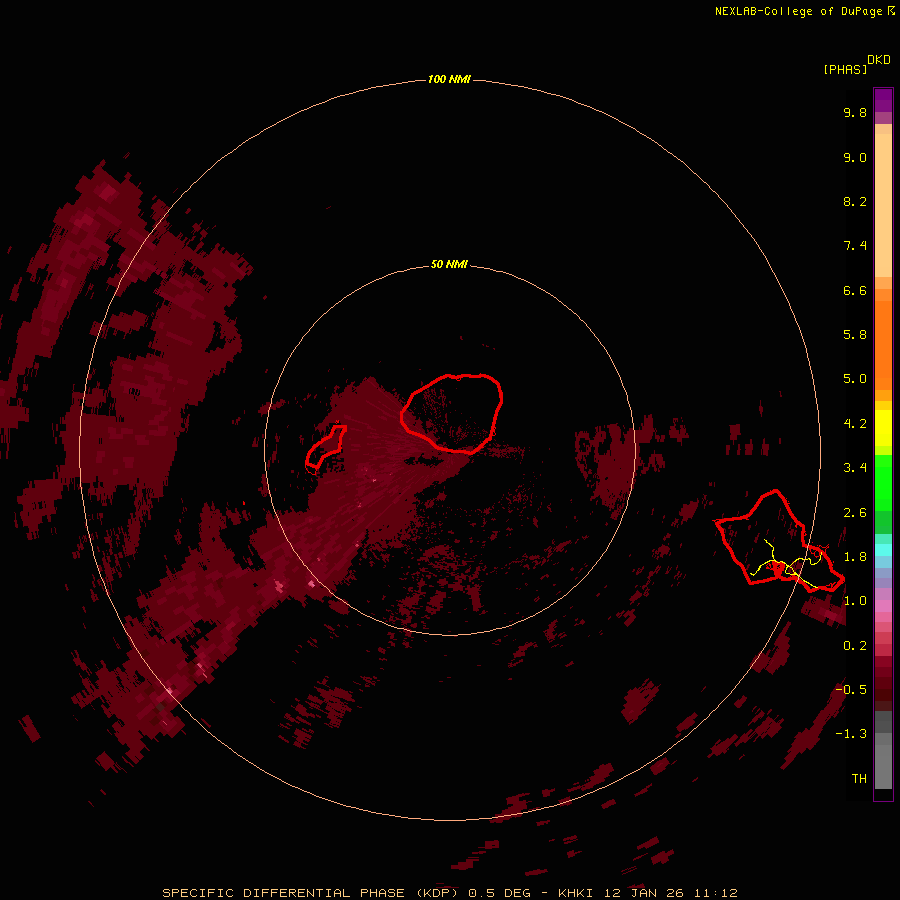Click the 0.2 color scale value
The height and width of the screenshot is (900, 900).
[855, 646]
